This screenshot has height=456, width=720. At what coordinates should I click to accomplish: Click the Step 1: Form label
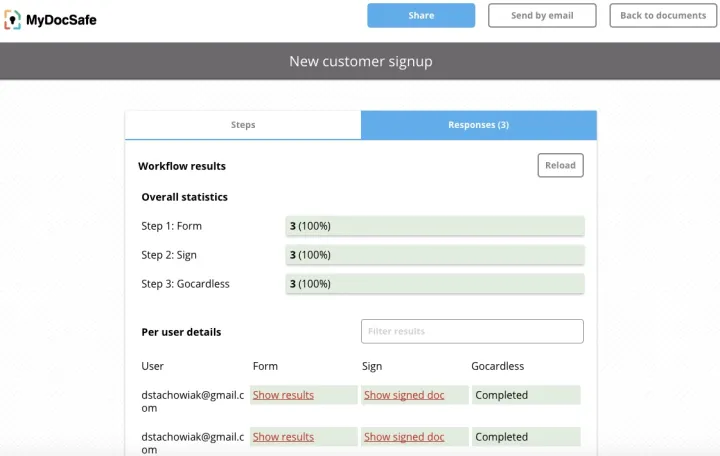(171, 226)
